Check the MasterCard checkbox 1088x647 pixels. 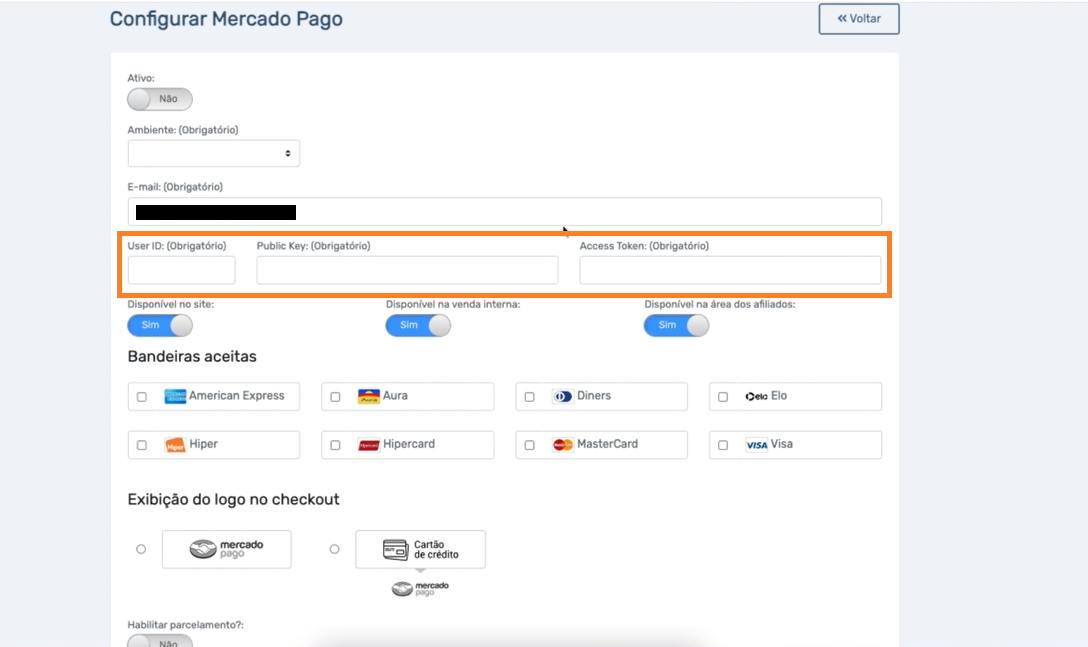529,445
